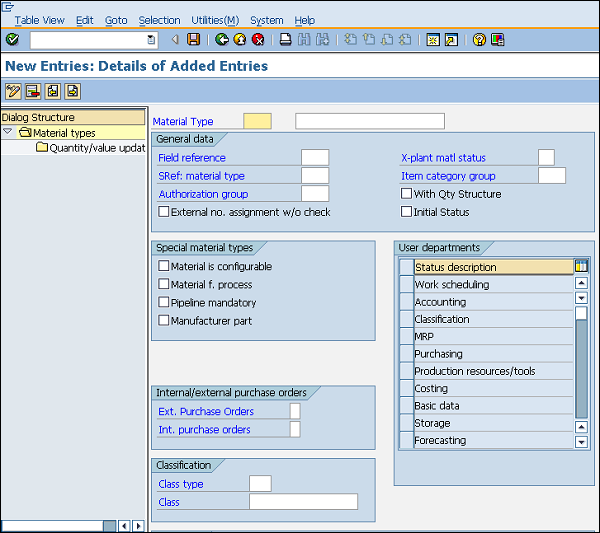The width and height of the screenshot is (600, 533).
Task: Click the green checkmark Enter icon
Action: (x=12, y=39)
